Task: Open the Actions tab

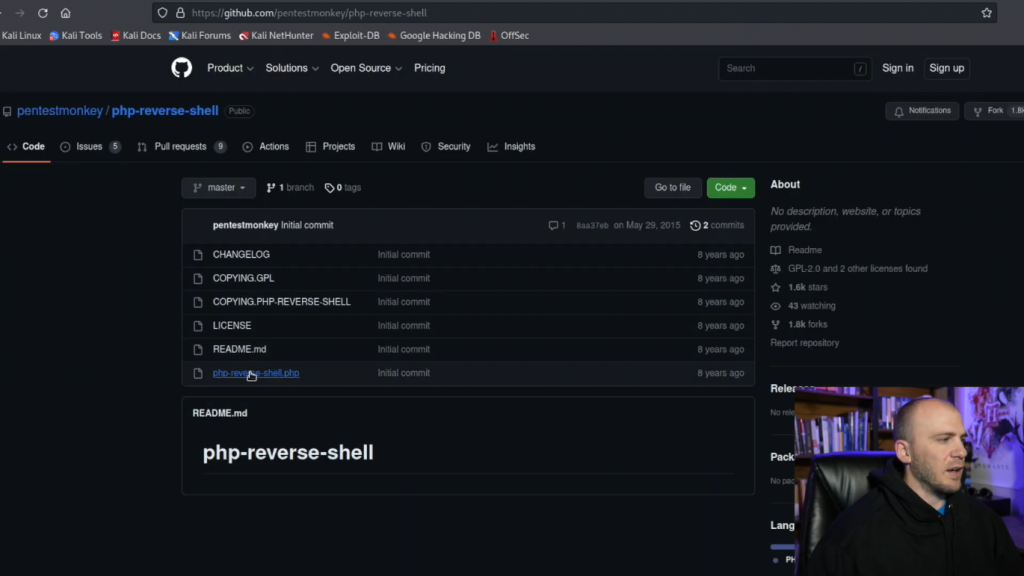Action: point(266,147)
